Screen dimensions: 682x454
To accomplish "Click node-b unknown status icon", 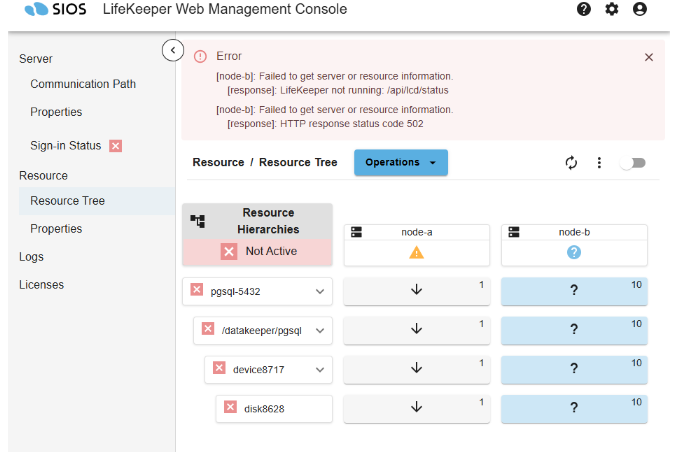I will coord(574,252).
